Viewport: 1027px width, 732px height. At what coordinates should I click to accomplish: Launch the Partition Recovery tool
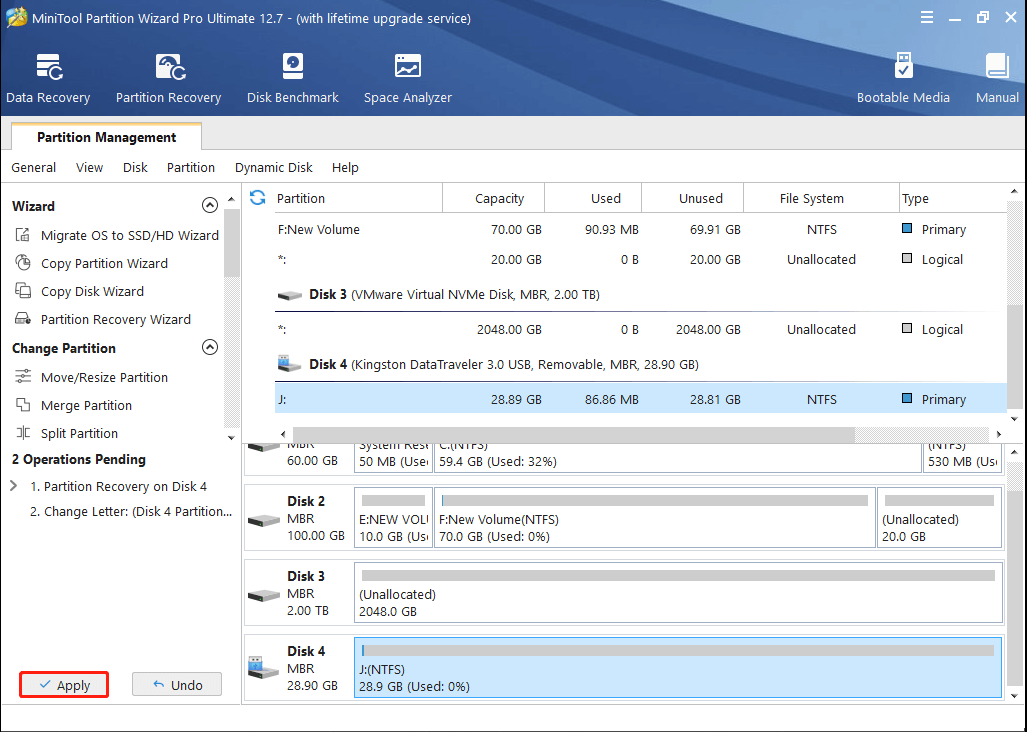pos(167,77)
